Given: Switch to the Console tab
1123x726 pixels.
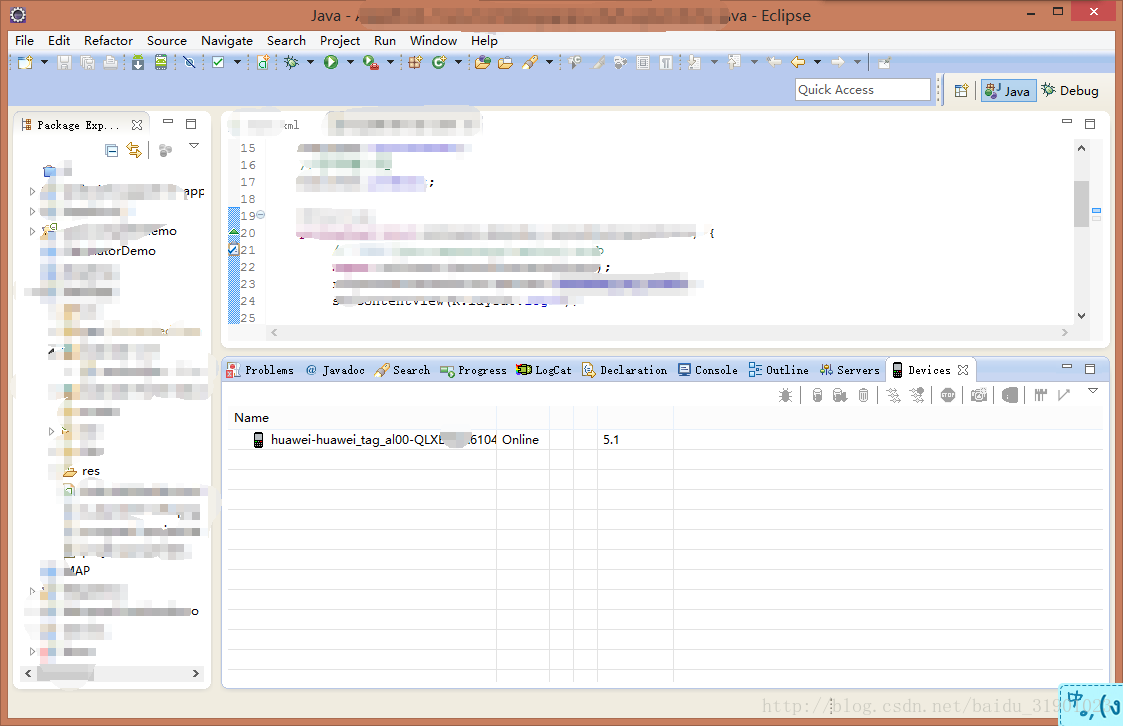Looking at the screenshot, I should (x=708, y=370).
